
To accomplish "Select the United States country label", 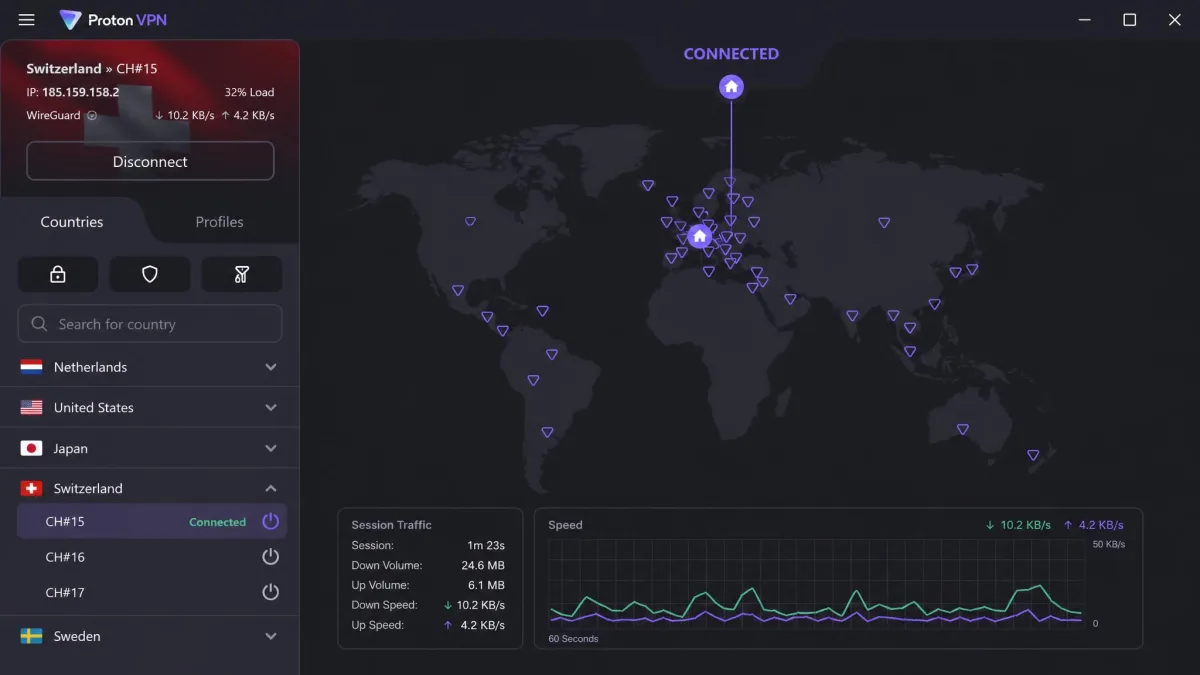I will 94,408.
